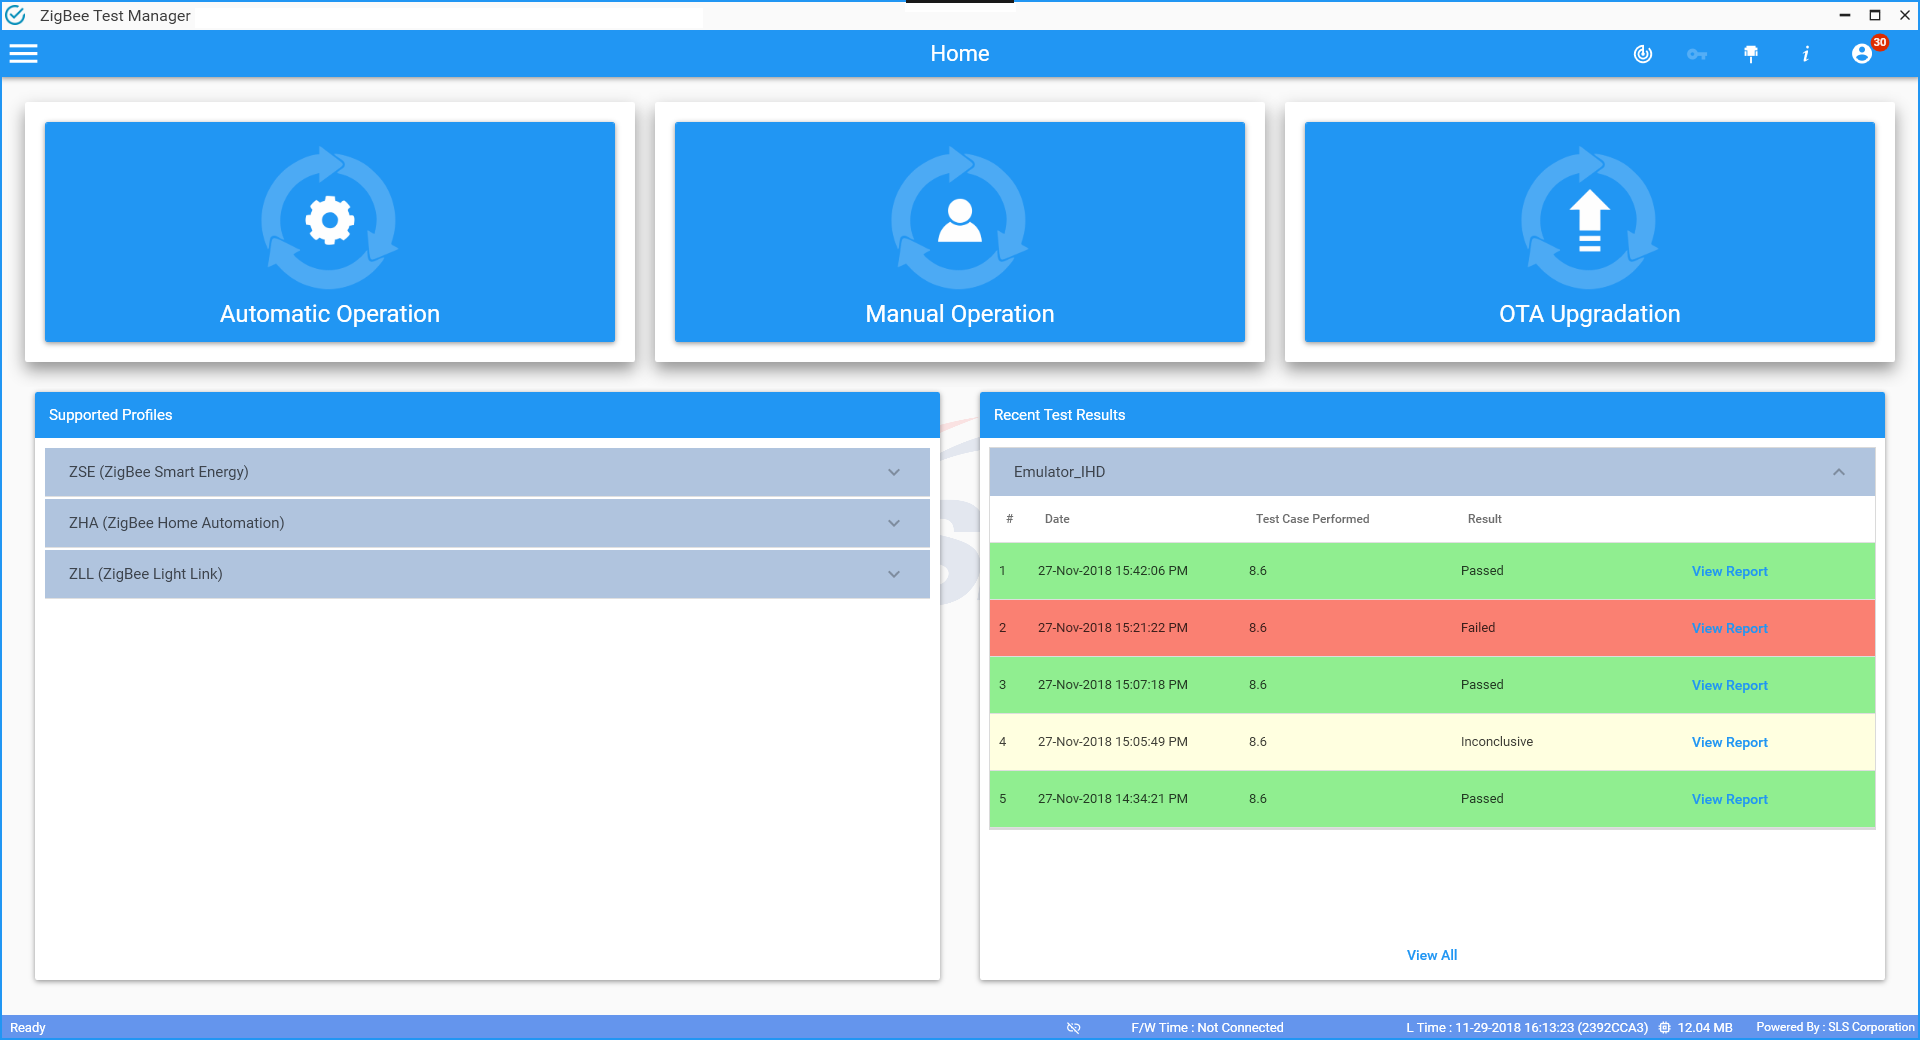1920x1040 pixels.
Task: Click the ZigBee Test Manager app logo
Action: click(x=15, y=15)
